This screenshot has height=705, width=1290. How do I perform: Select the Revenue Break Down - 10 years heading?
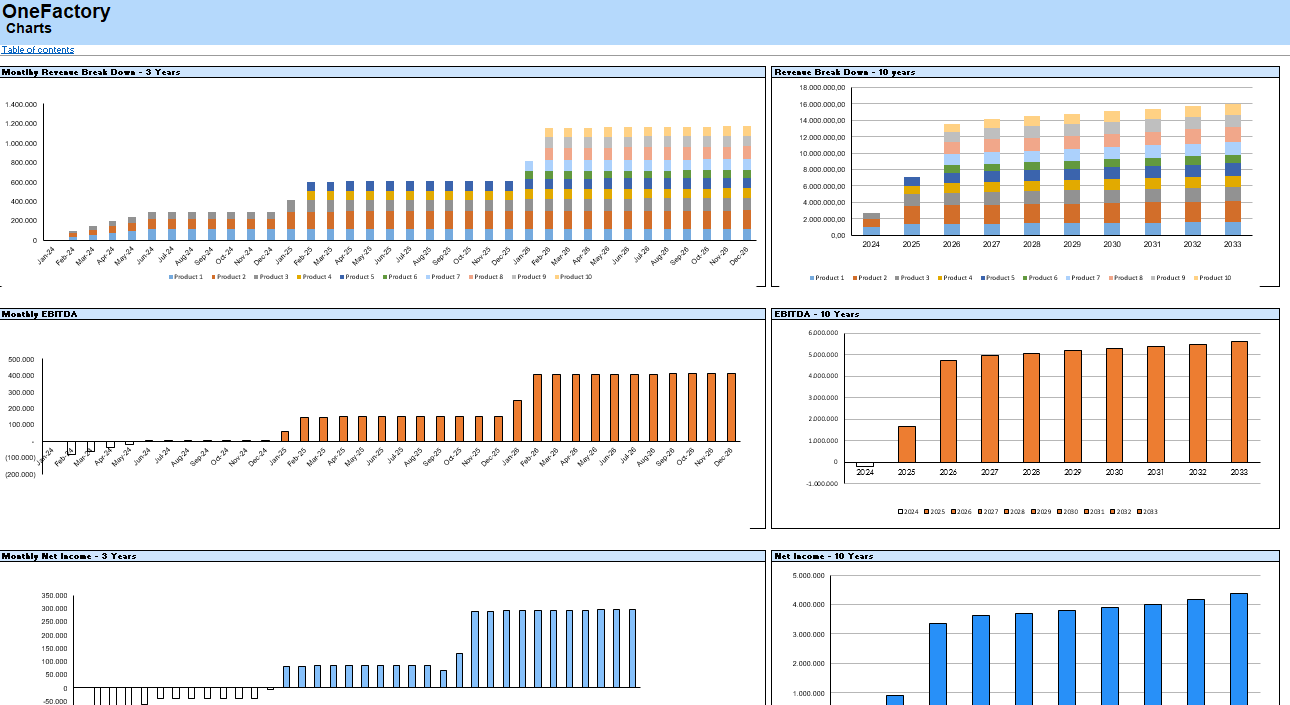click(x=845, y=72)
